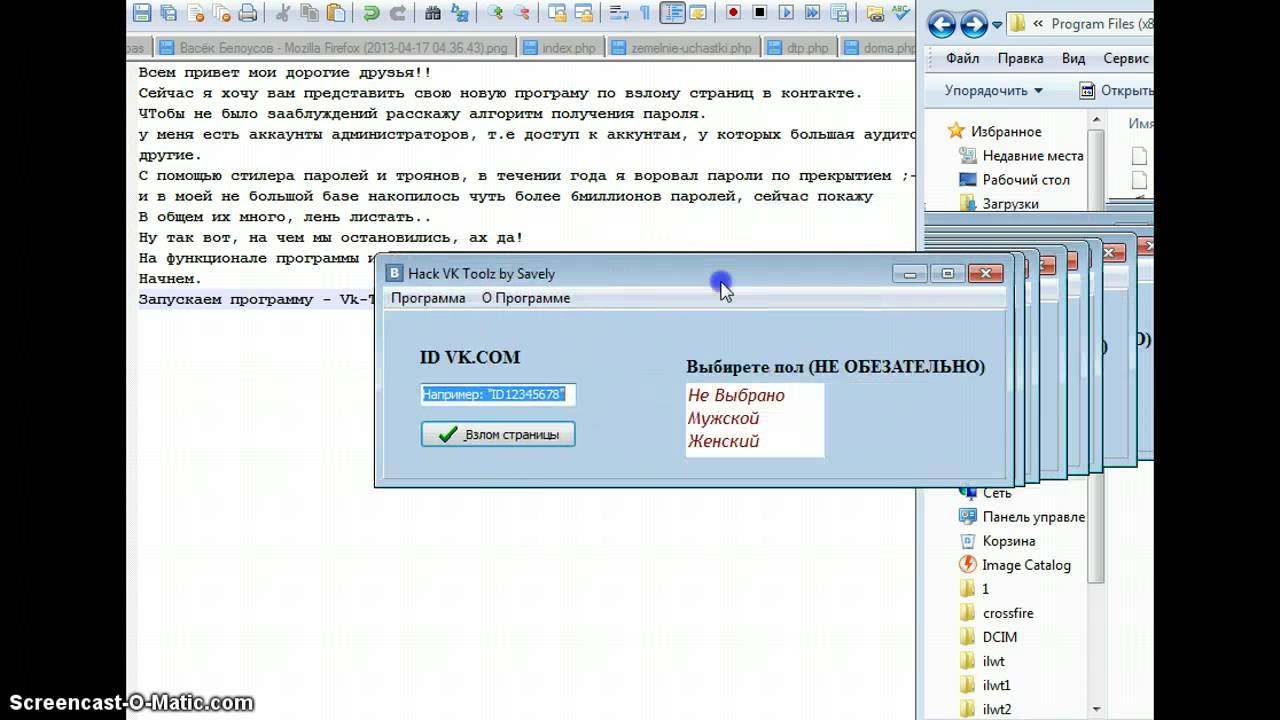
Task: Click the Save icon in editor toolbar
Action: 142,13
